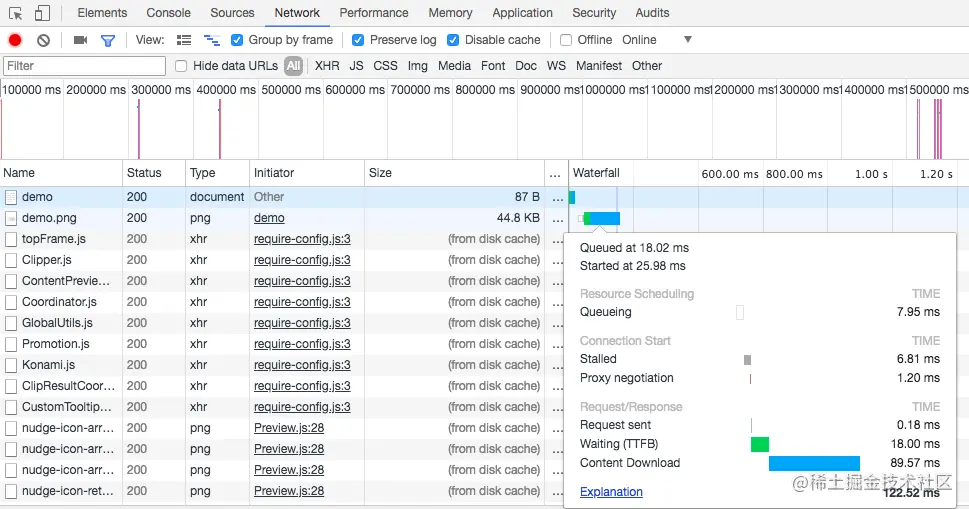Tick the checkbox beside Konami.js
This screenshot has height=509, width=969.
(11, 365)
